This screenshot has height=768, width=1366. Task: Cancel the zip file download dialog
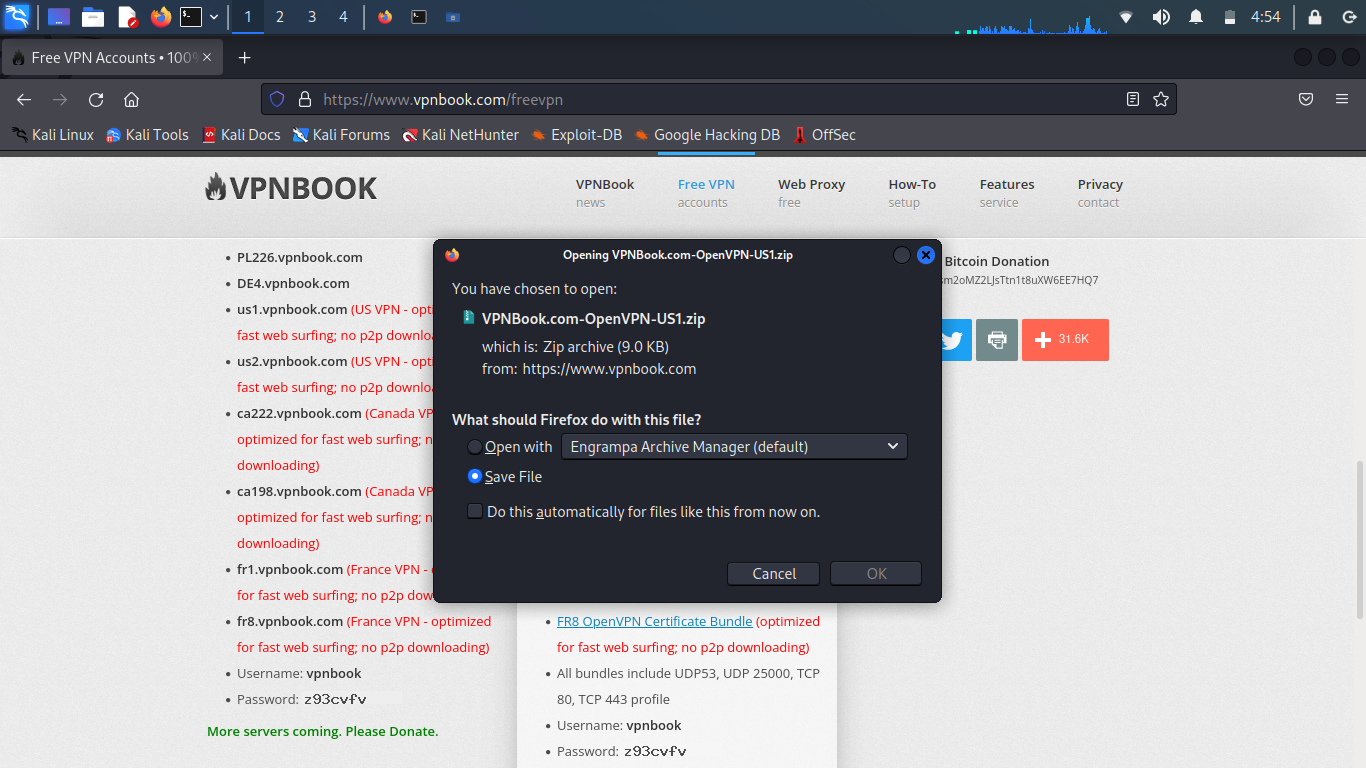(x=773, y=573)
